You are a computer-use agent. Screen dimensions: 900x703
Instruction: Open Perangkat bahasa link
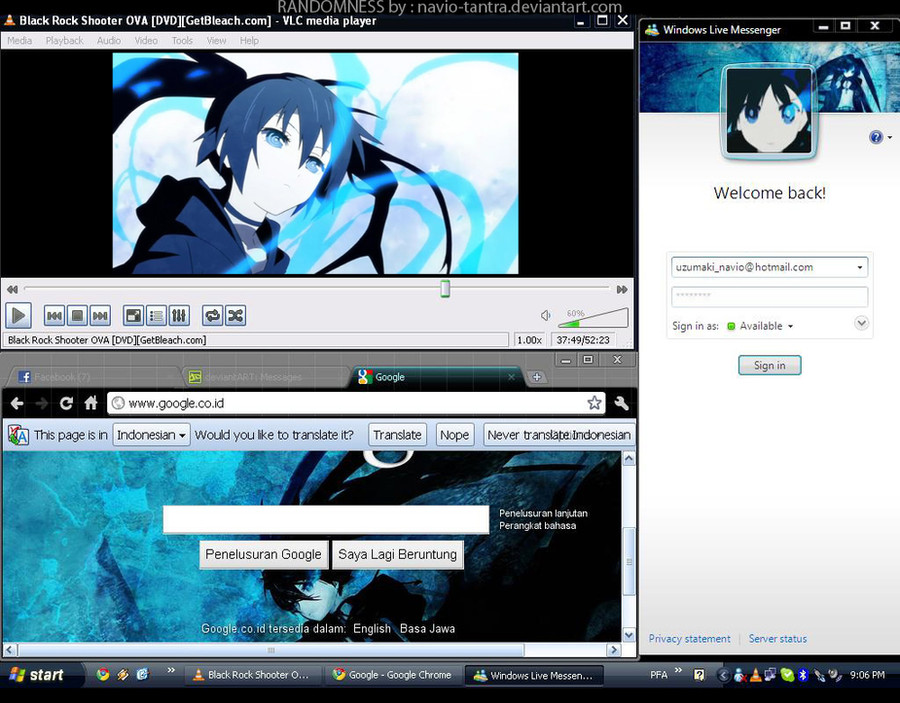[x=537, y=526]
